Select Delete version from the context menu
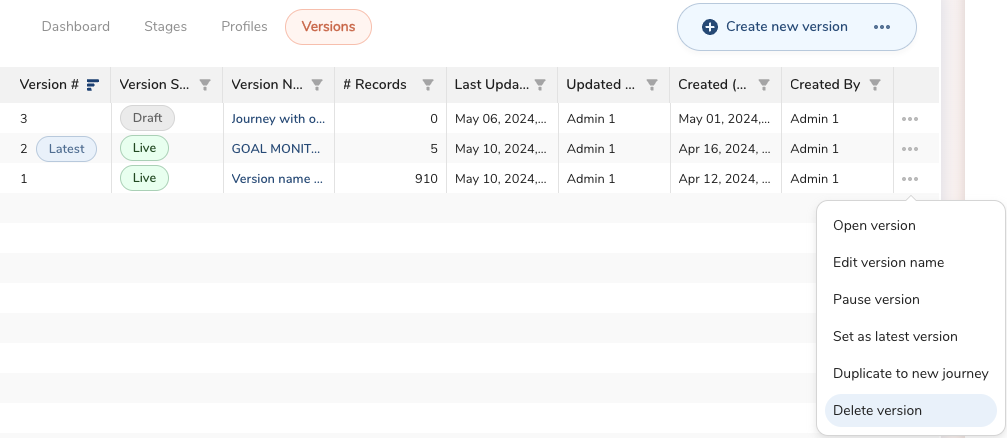 (x=877, y=410)
